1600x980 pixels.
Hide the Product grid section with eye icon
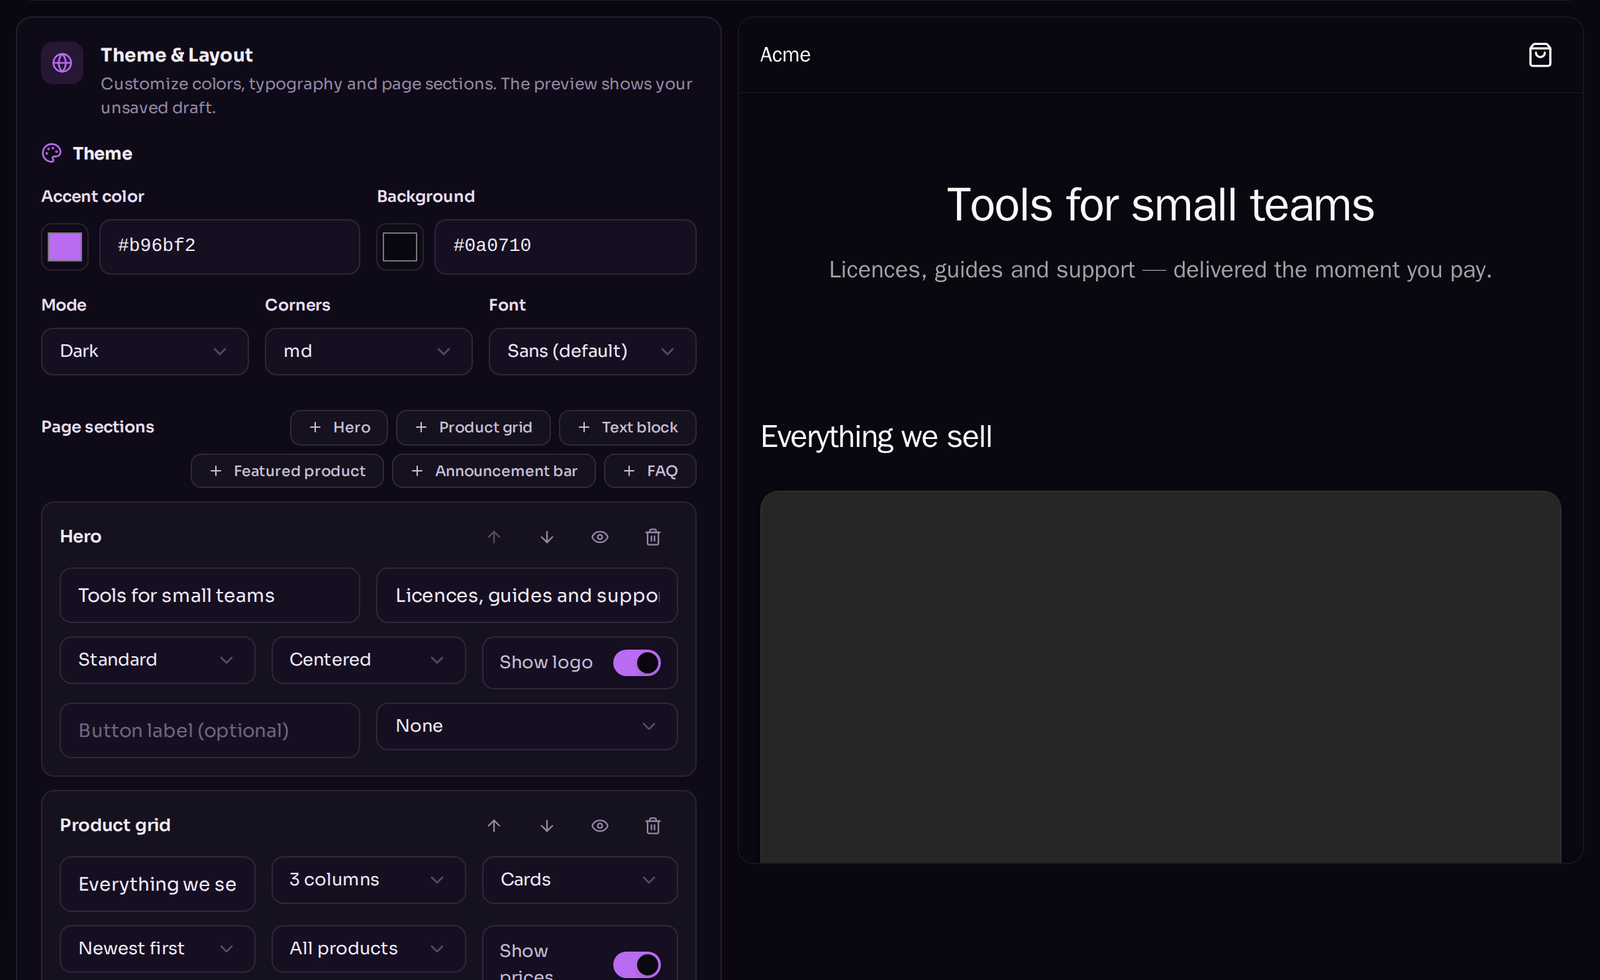point(600,826)
